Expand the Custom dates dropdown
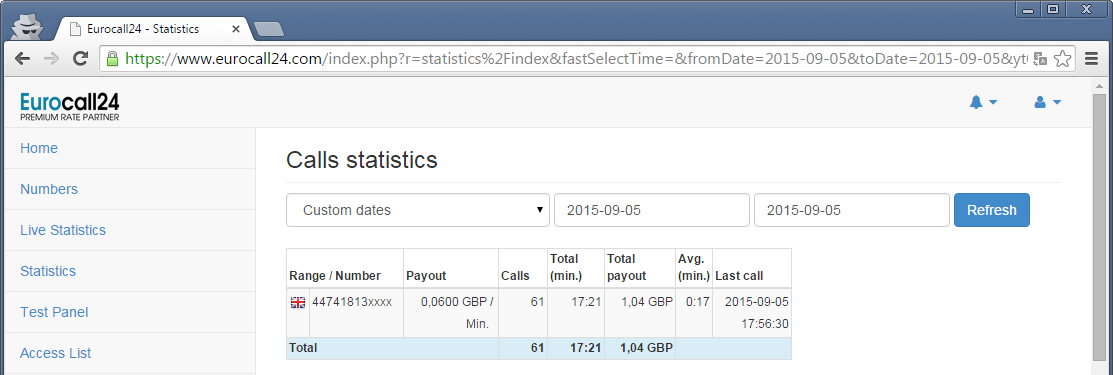Screen dimensions: 1113x375 (x=418, y=210)
